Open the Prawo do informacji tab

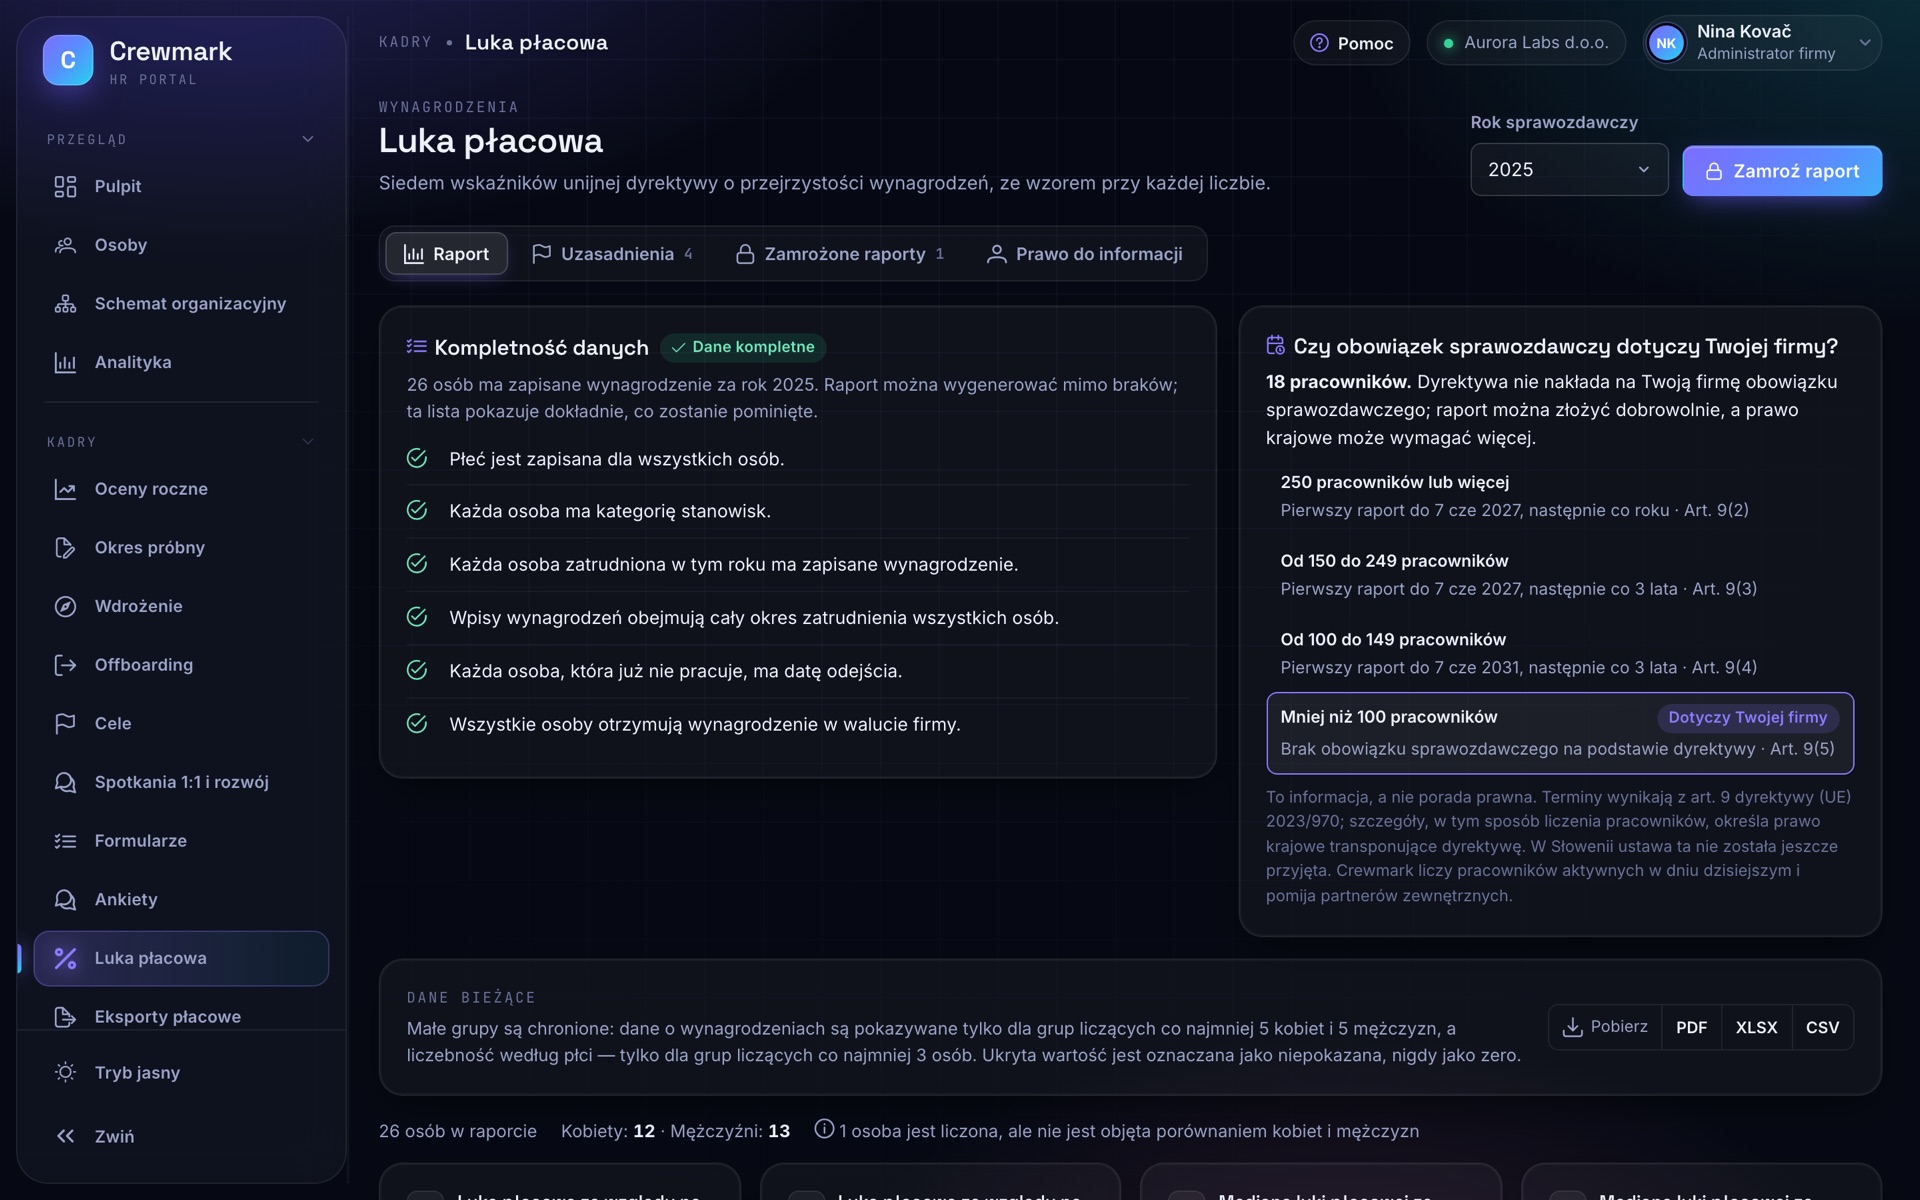[1084, 254]
